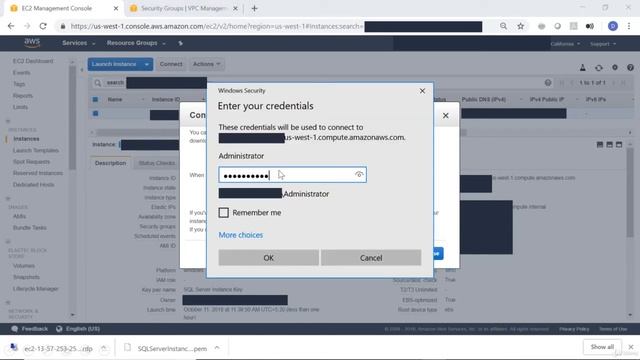Open the Chrome profile avatar
Viewport: 640px width, 360px height.
613,26
